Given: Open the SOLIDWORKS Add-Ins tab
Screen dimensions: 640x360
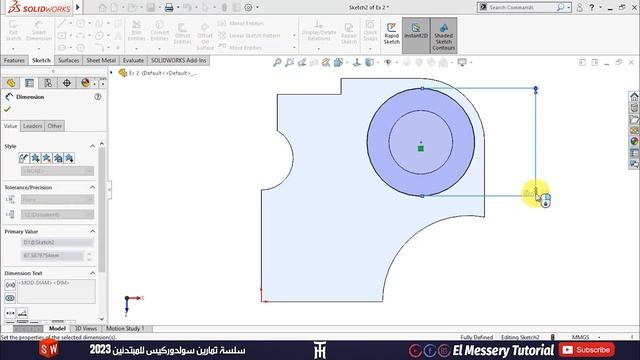Looking at the screenshot, I should click(x=178, y=60).
